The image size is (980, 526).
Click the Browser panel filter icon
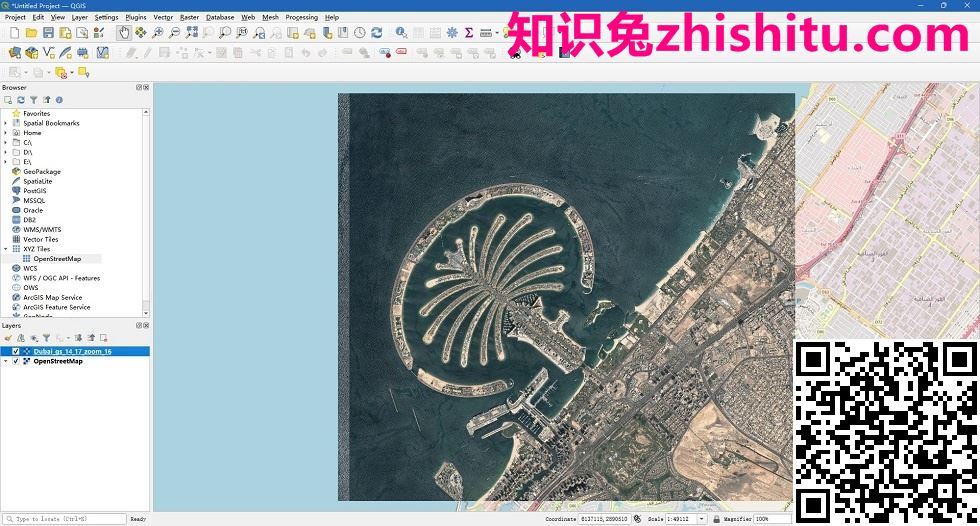point(34,100)
